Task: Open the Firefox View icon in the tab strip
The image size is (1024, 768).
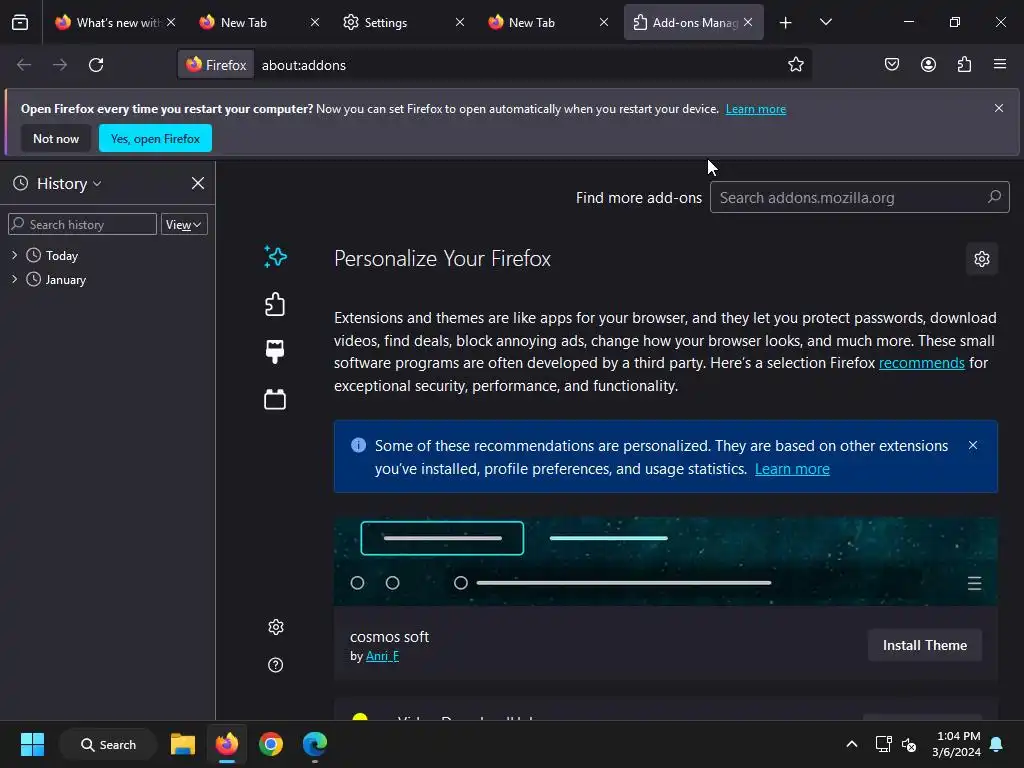Action: coord(20,22)
